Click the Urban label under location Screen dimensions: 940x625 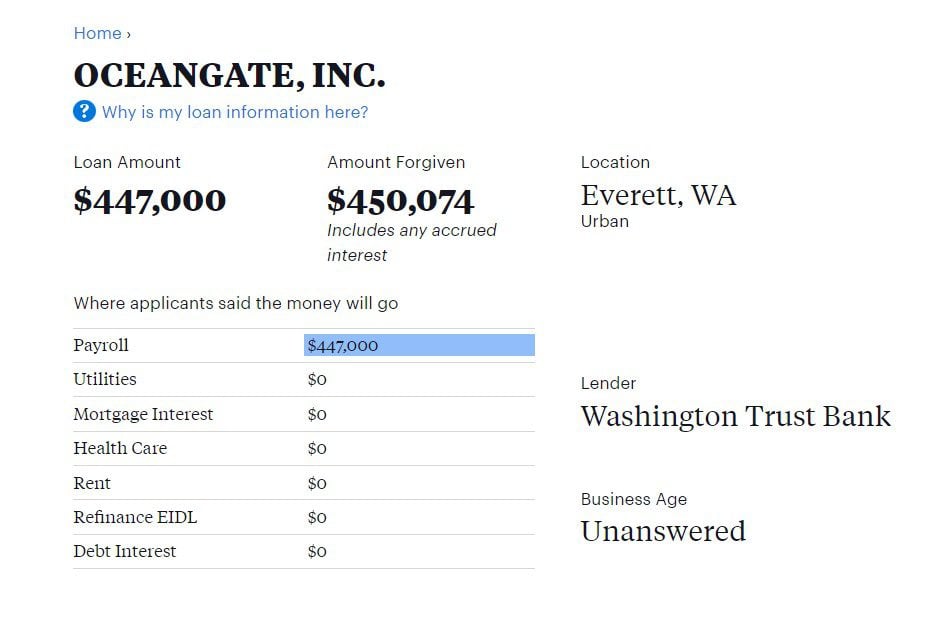(605, 221)
